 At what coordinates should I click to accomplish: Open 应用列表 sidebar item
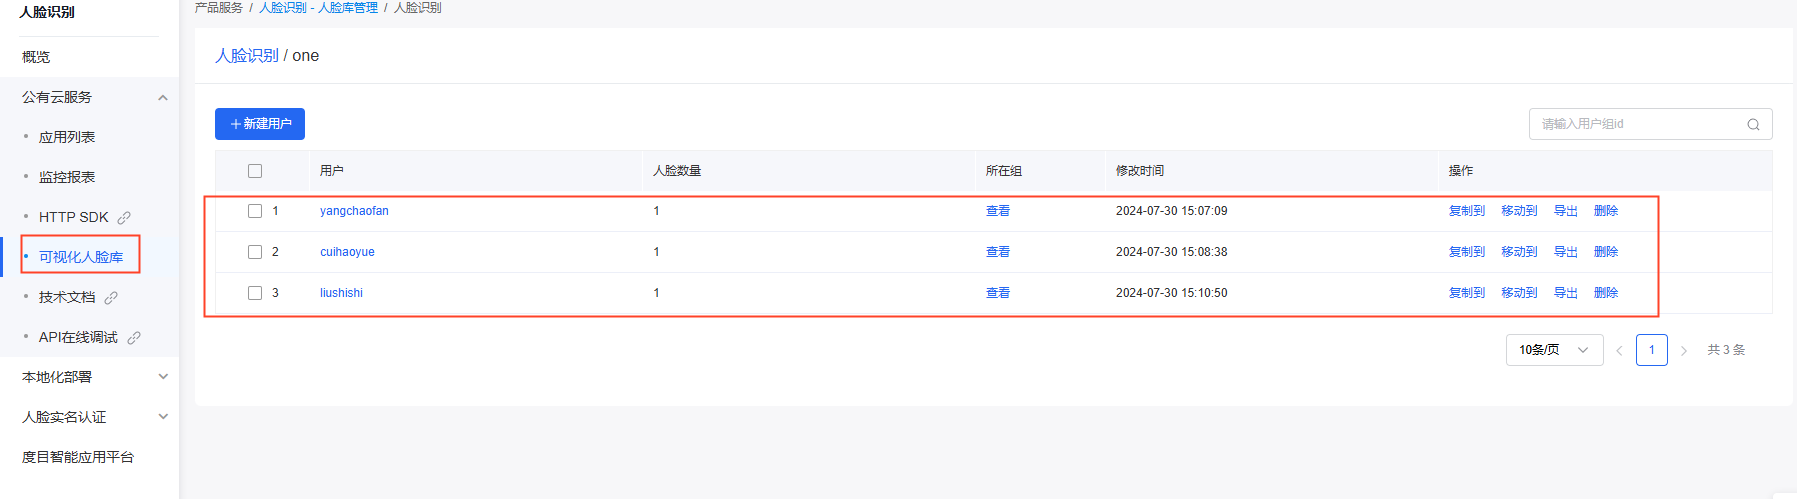coord(67,137)
